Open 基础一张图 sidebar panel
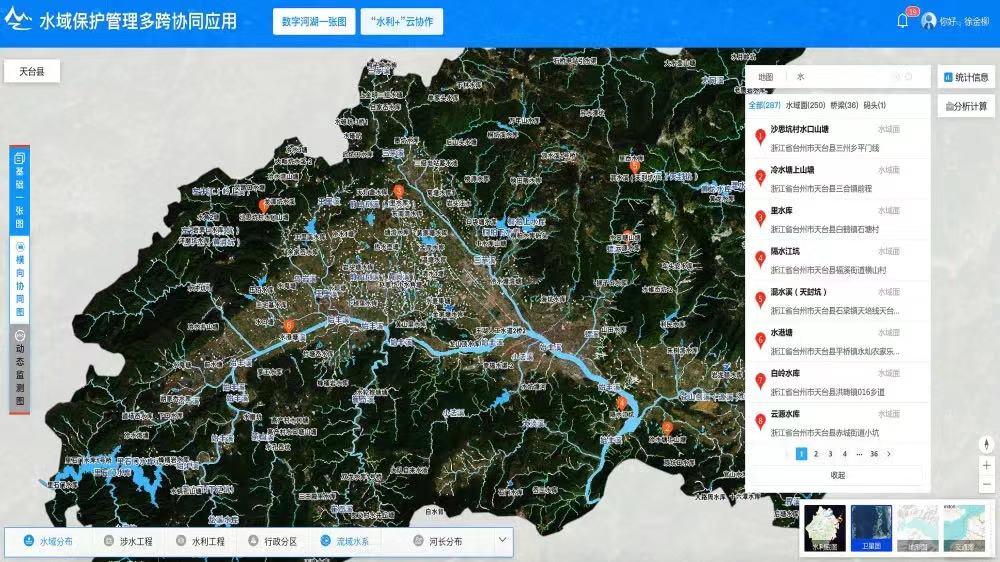This screenshot has height=562, width=1000. click(19, 190)
